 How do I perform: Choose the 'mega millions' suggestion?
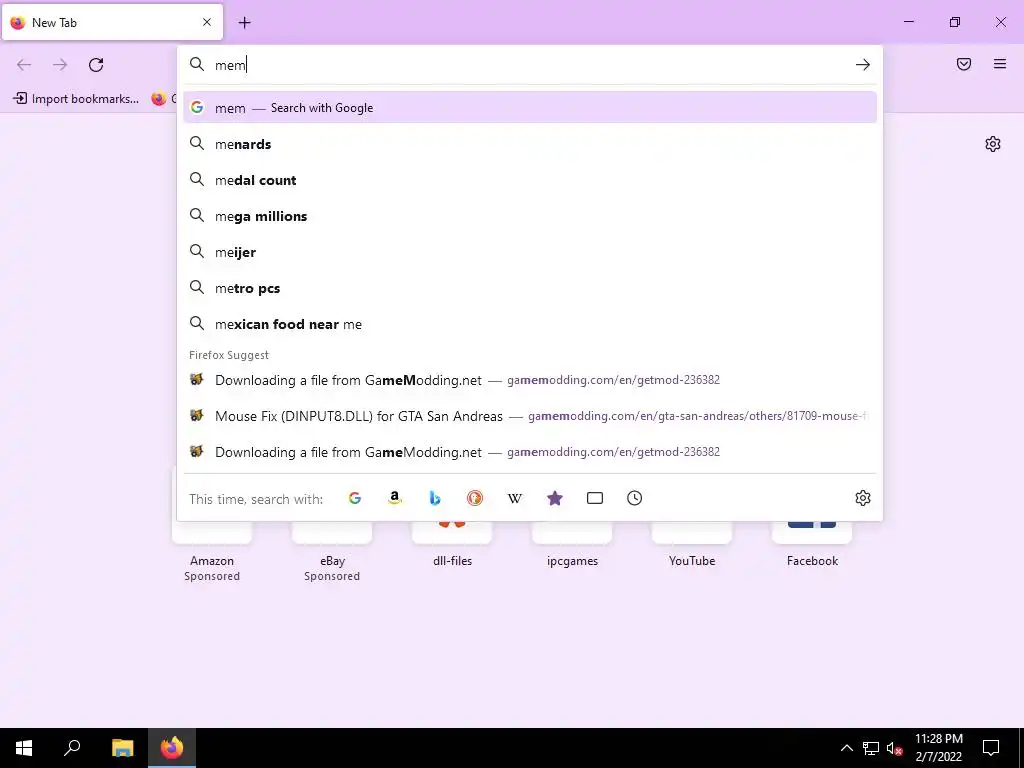(530, 216)
